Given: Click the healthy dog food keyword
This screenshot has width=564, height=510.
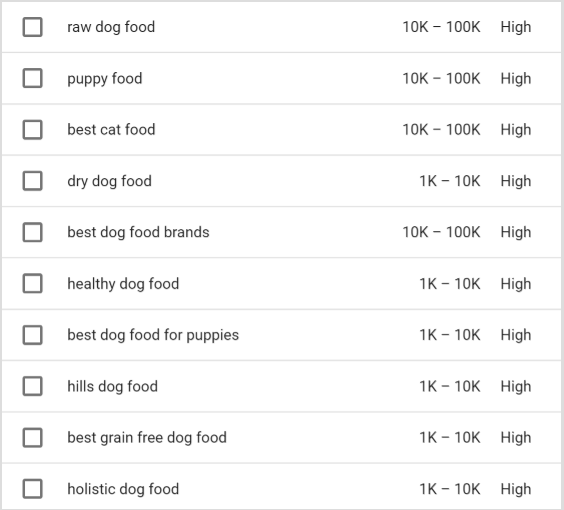Looking at the screenshot, I should click(x=123, y=284).
